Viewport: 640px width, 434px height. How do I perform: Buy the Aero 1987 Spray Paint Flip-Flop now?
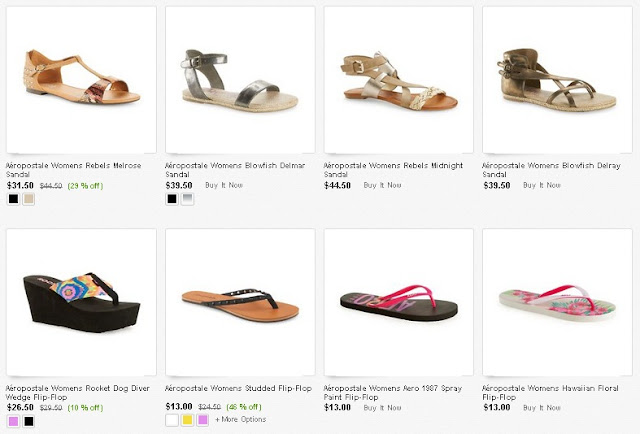coord(383,407)
